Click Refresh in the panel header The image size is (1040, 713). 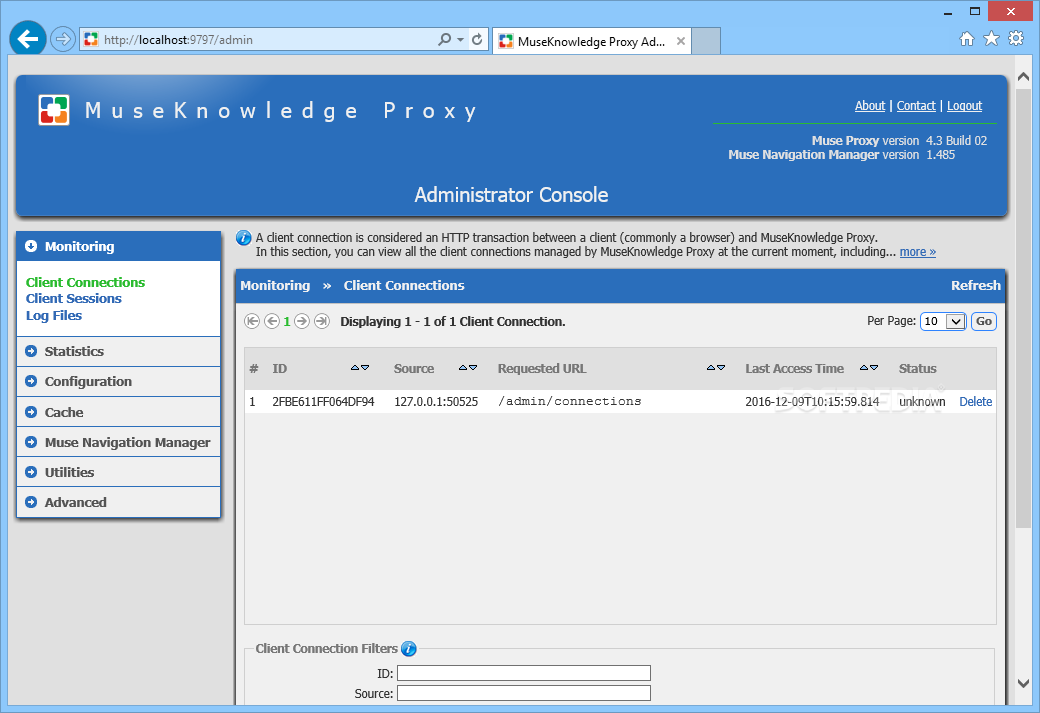(975, 286)
